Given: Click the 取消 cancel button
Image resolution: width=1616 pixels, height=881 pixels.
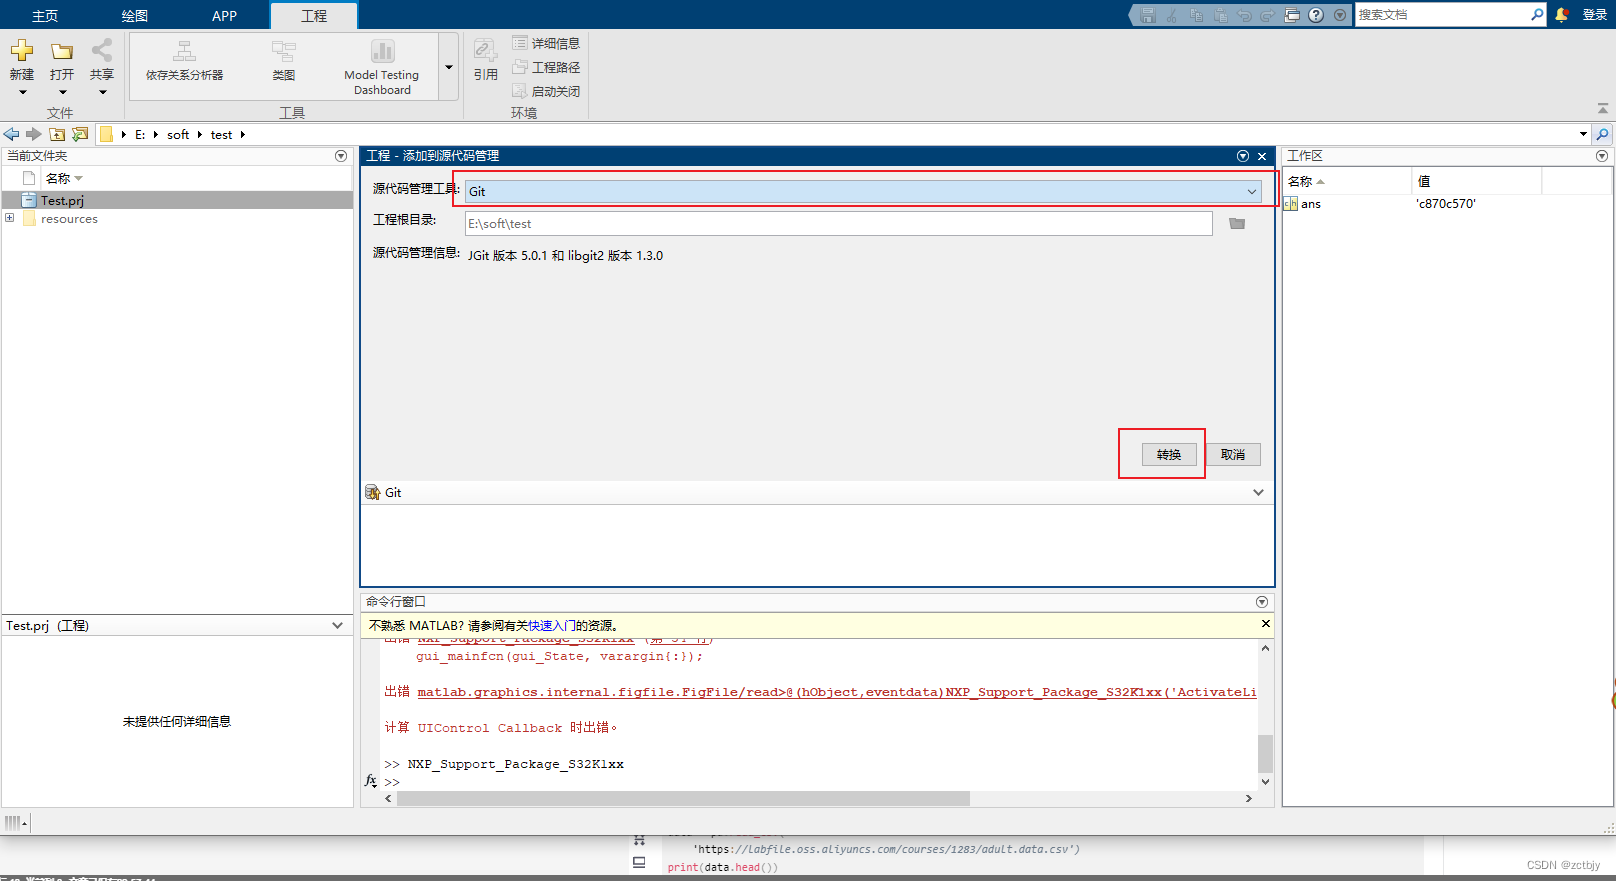Looking at the screenshot, I should pos(1233,454).
